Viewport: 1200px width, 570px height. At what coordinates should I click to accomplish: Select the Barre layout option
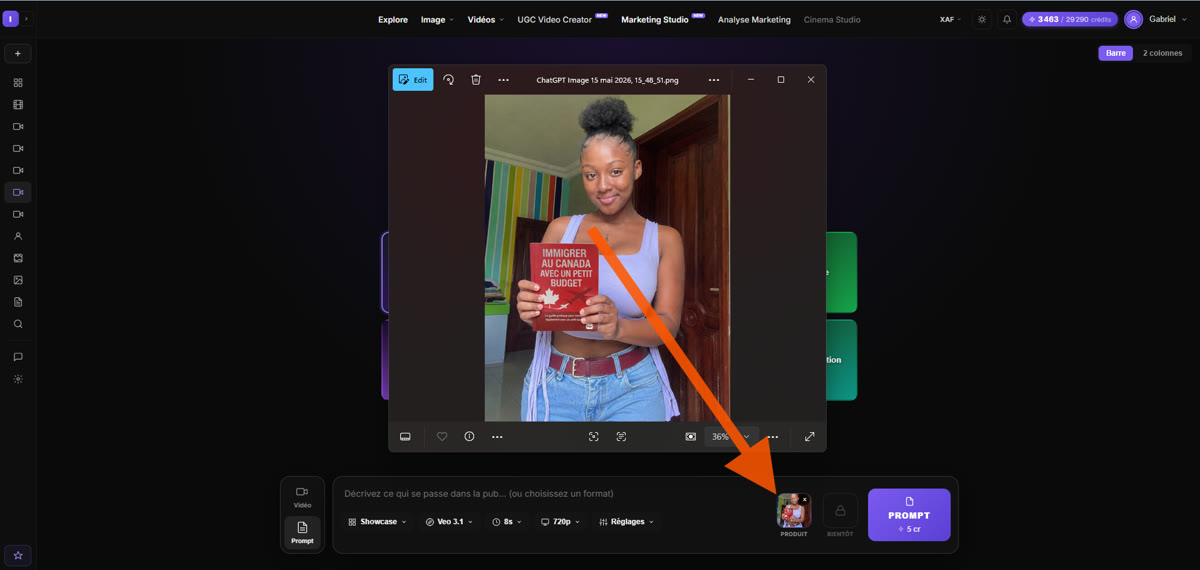click(1115, 53)
